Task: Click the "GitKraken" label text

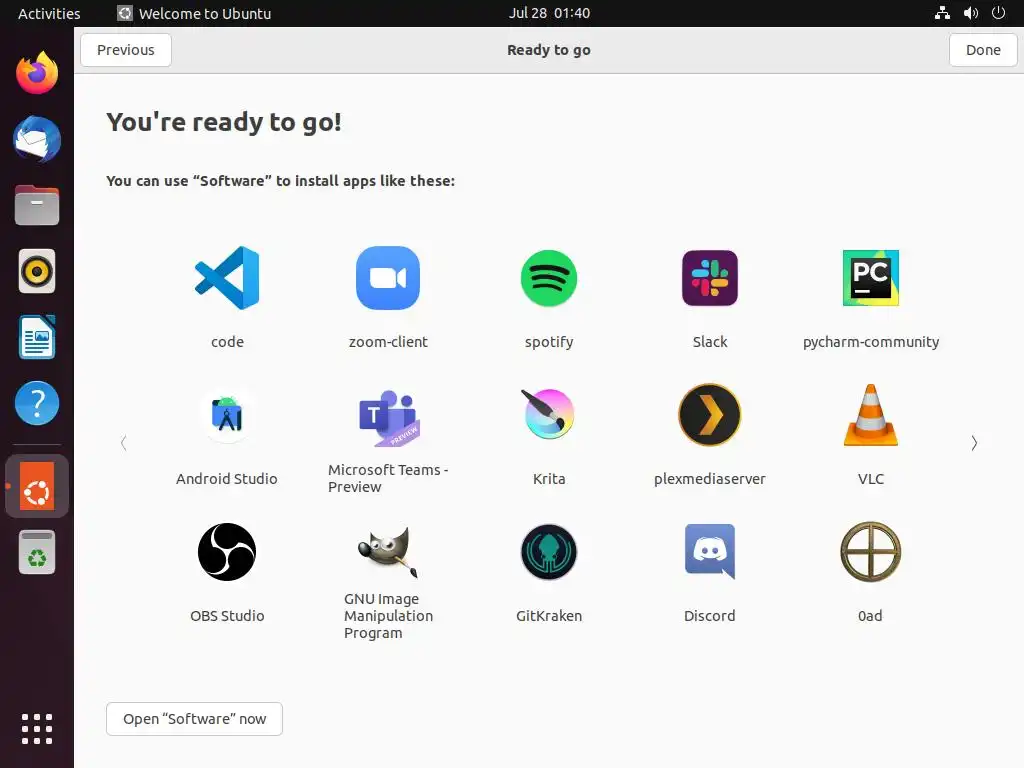Action: pyautogui.click(x=549, y=616)
